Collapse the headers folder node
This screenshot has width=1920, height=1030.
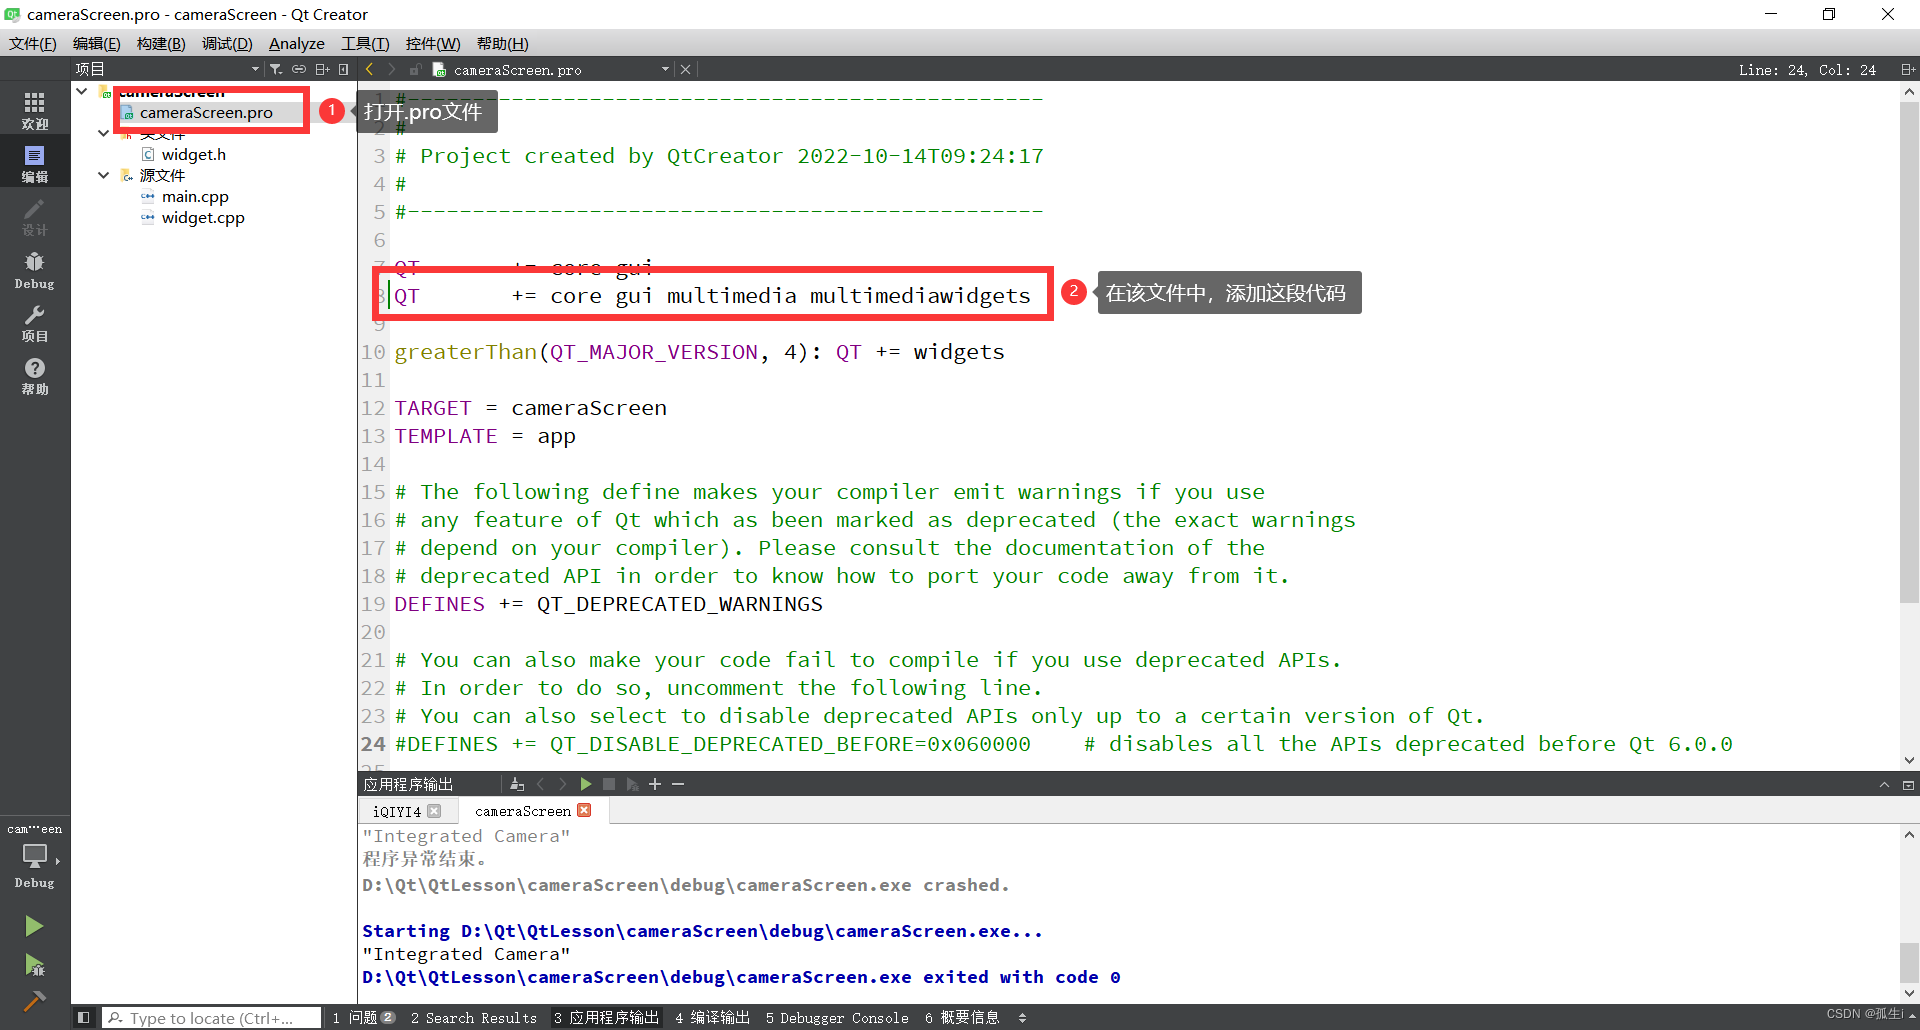pos(103,133)
